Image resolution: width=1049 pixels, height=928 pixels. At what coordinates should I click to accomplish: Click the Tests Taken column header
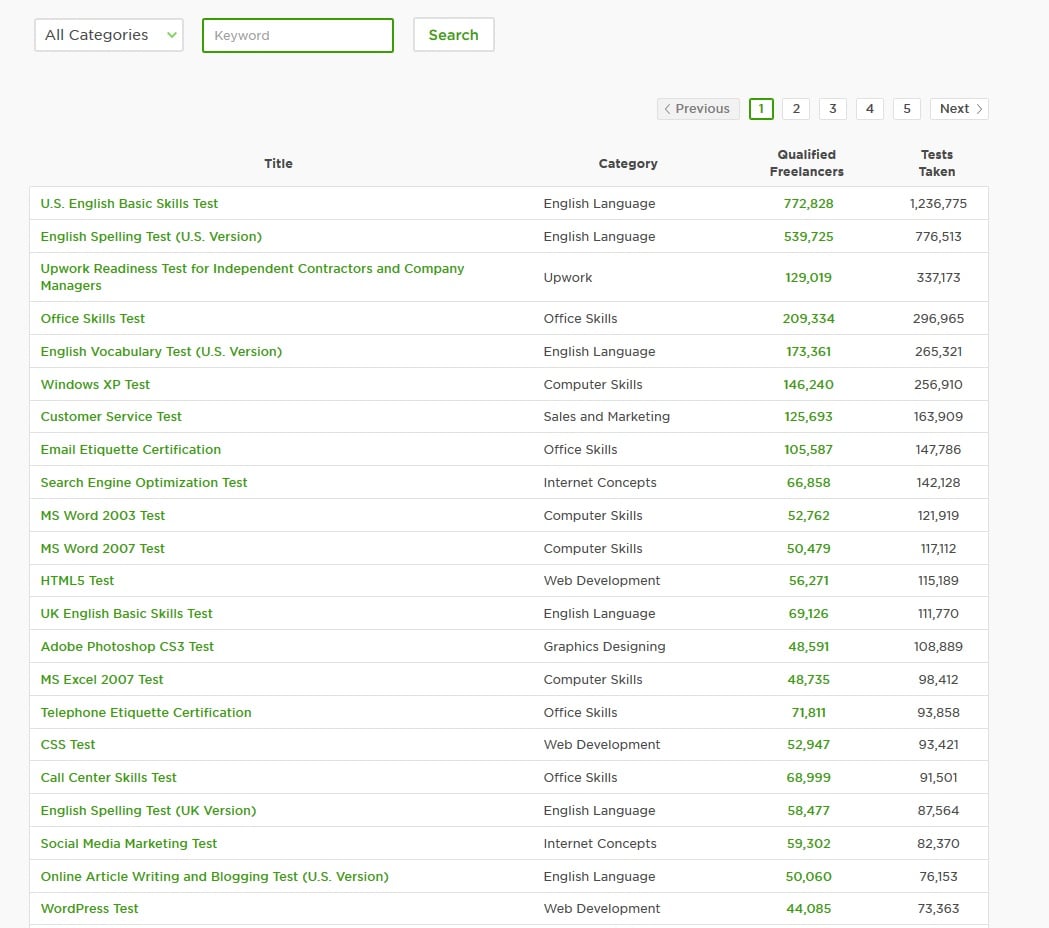(937, 163)
